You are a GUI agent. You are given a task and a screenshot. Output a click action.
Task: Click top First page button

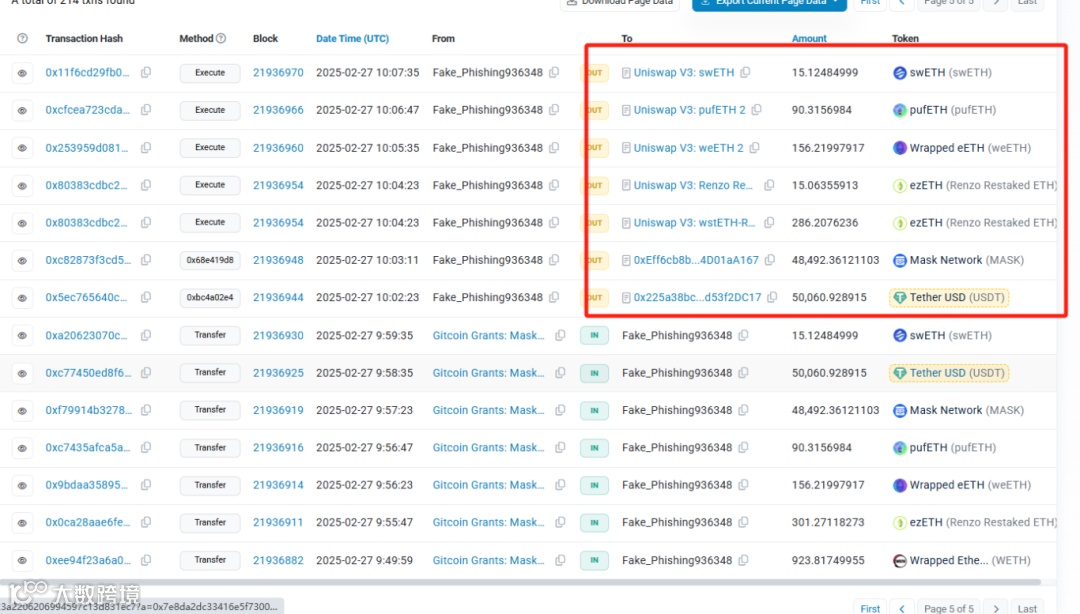tap(870, 3)
